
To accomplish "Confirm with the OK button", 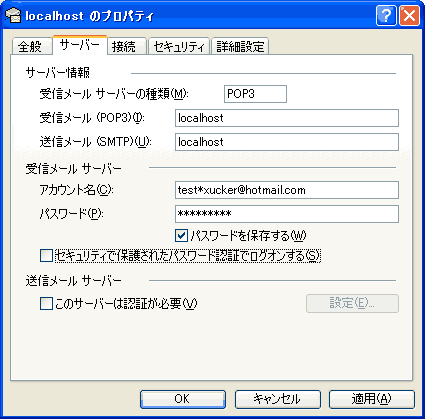I will click(x=183, y=399).
